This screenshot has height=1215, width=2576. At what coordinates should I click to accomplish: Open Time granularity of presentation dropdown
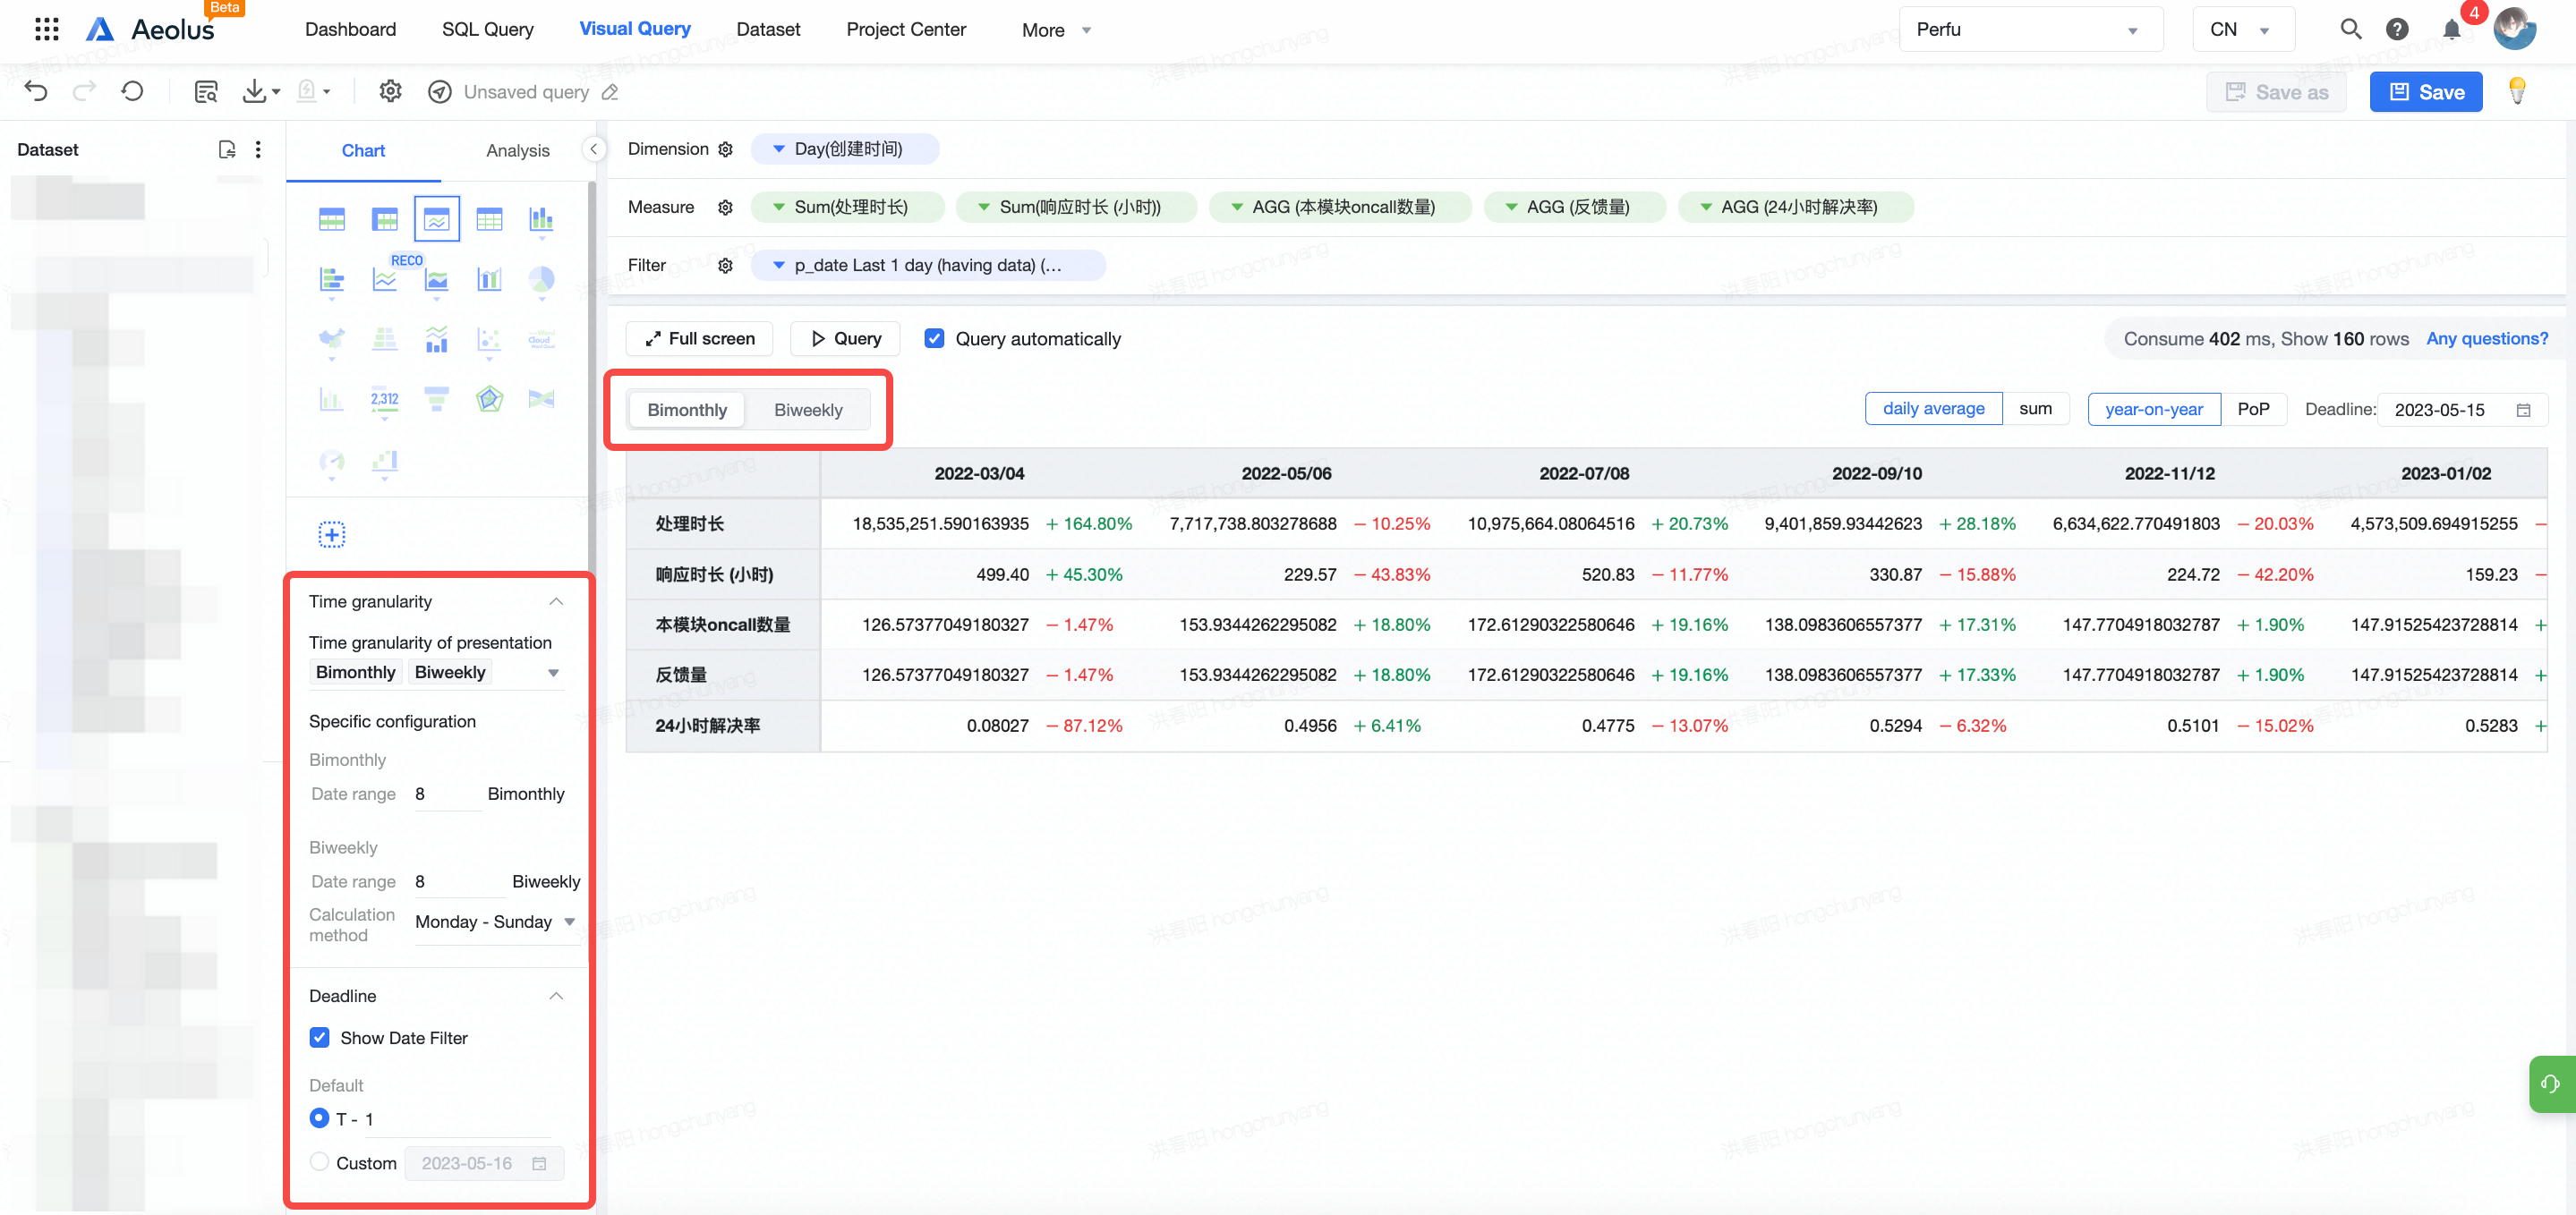coord(435,673)
